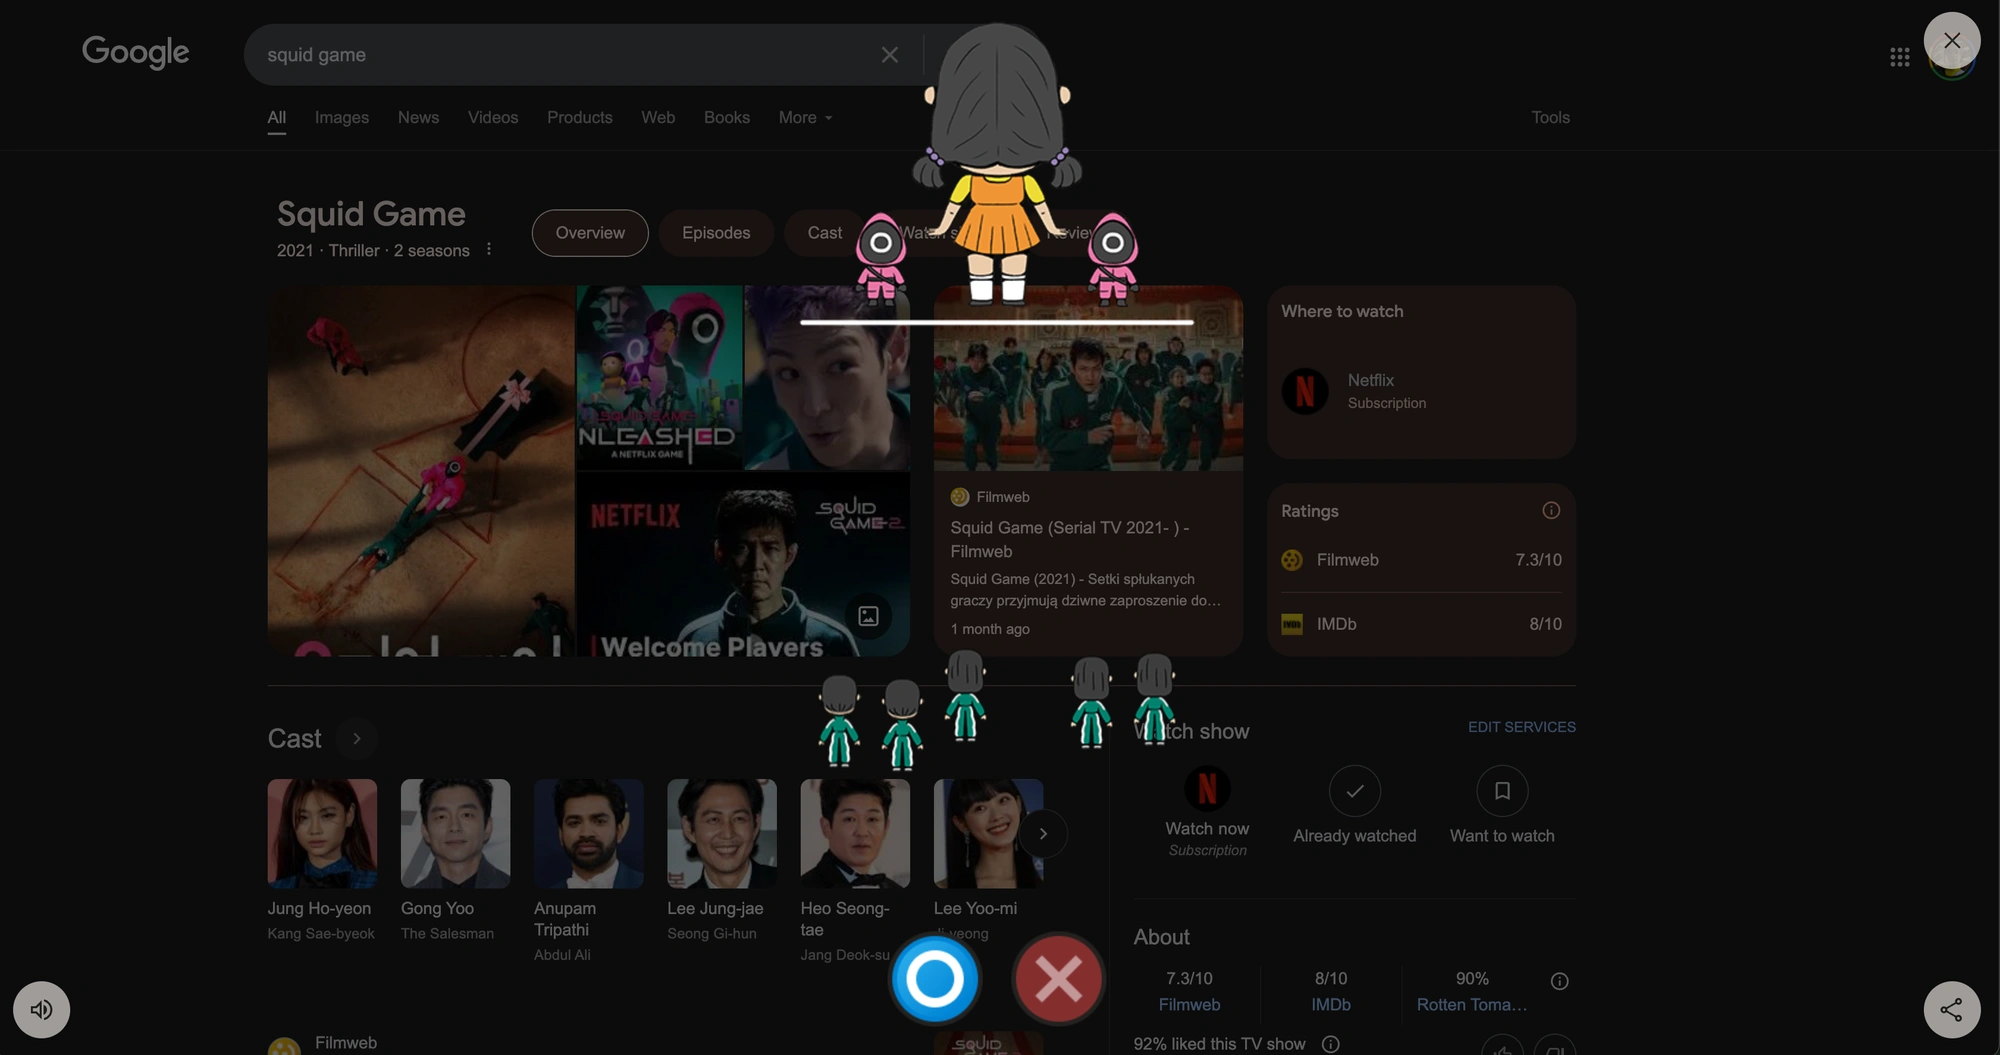Open Lee Jung-jae cast photo

[x=722, y=834]
